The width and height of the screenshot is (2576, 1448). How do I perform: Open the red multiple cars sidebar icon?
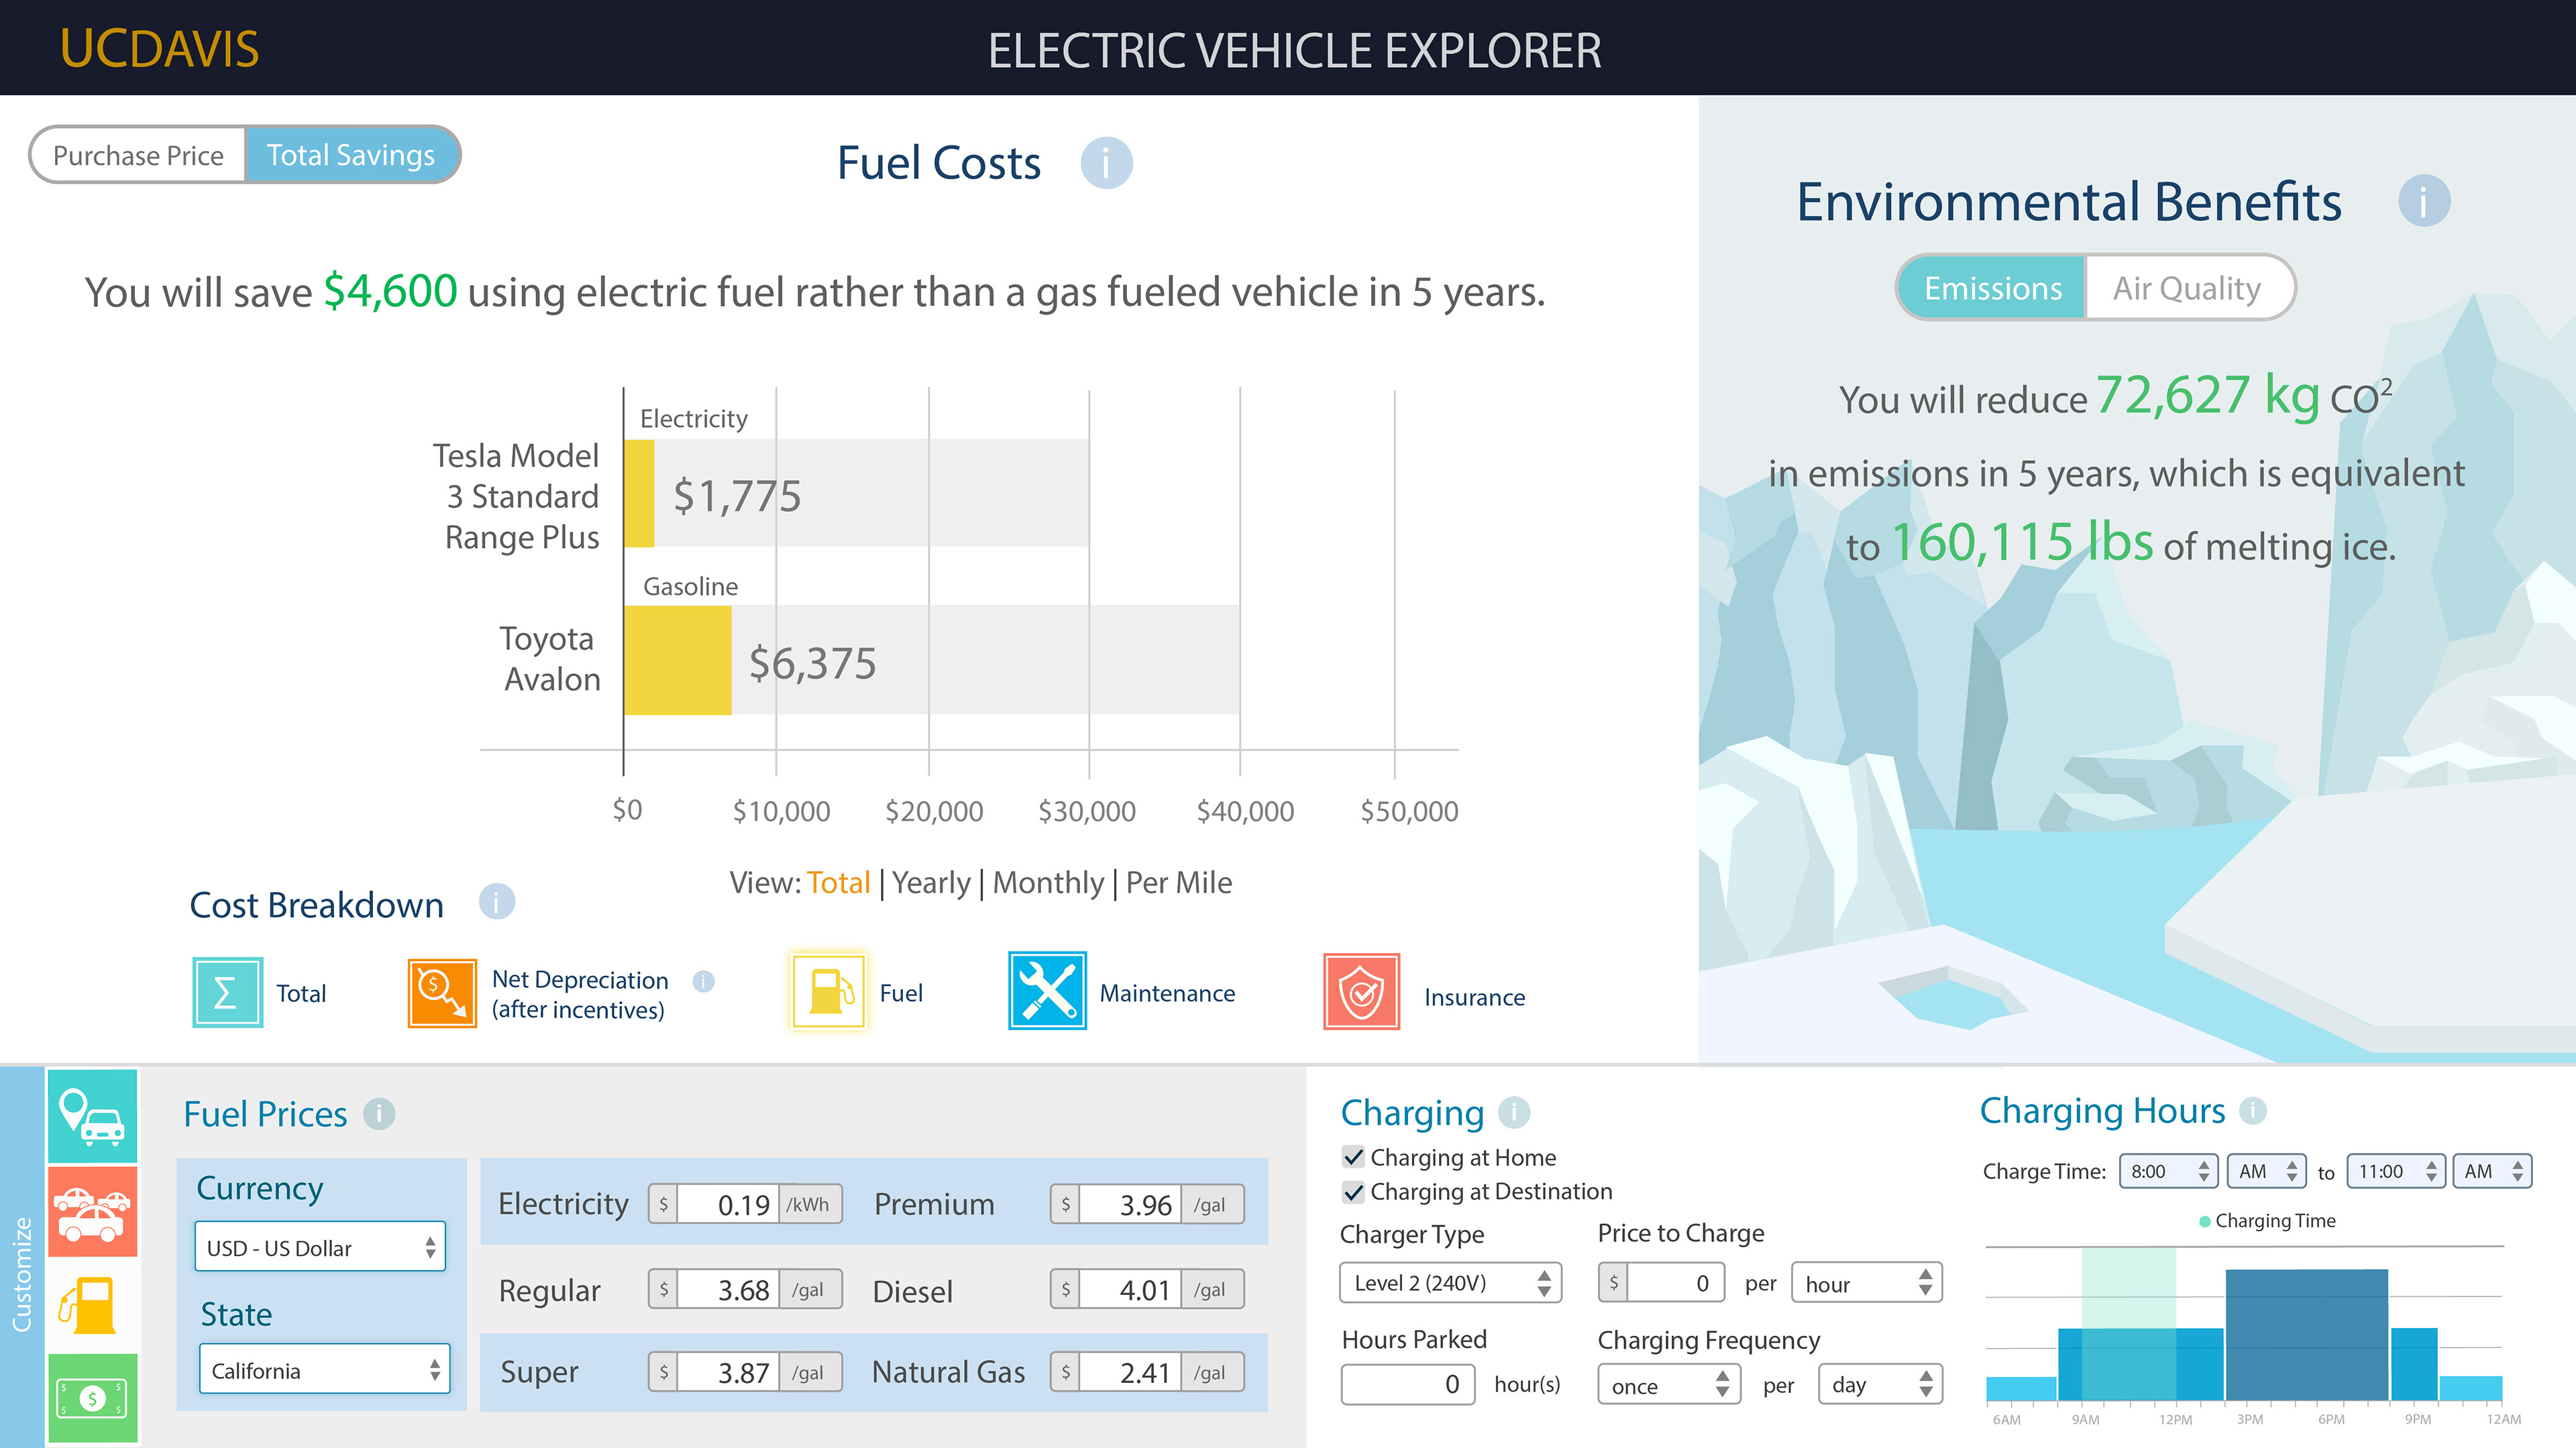(x=92, y=1211)
